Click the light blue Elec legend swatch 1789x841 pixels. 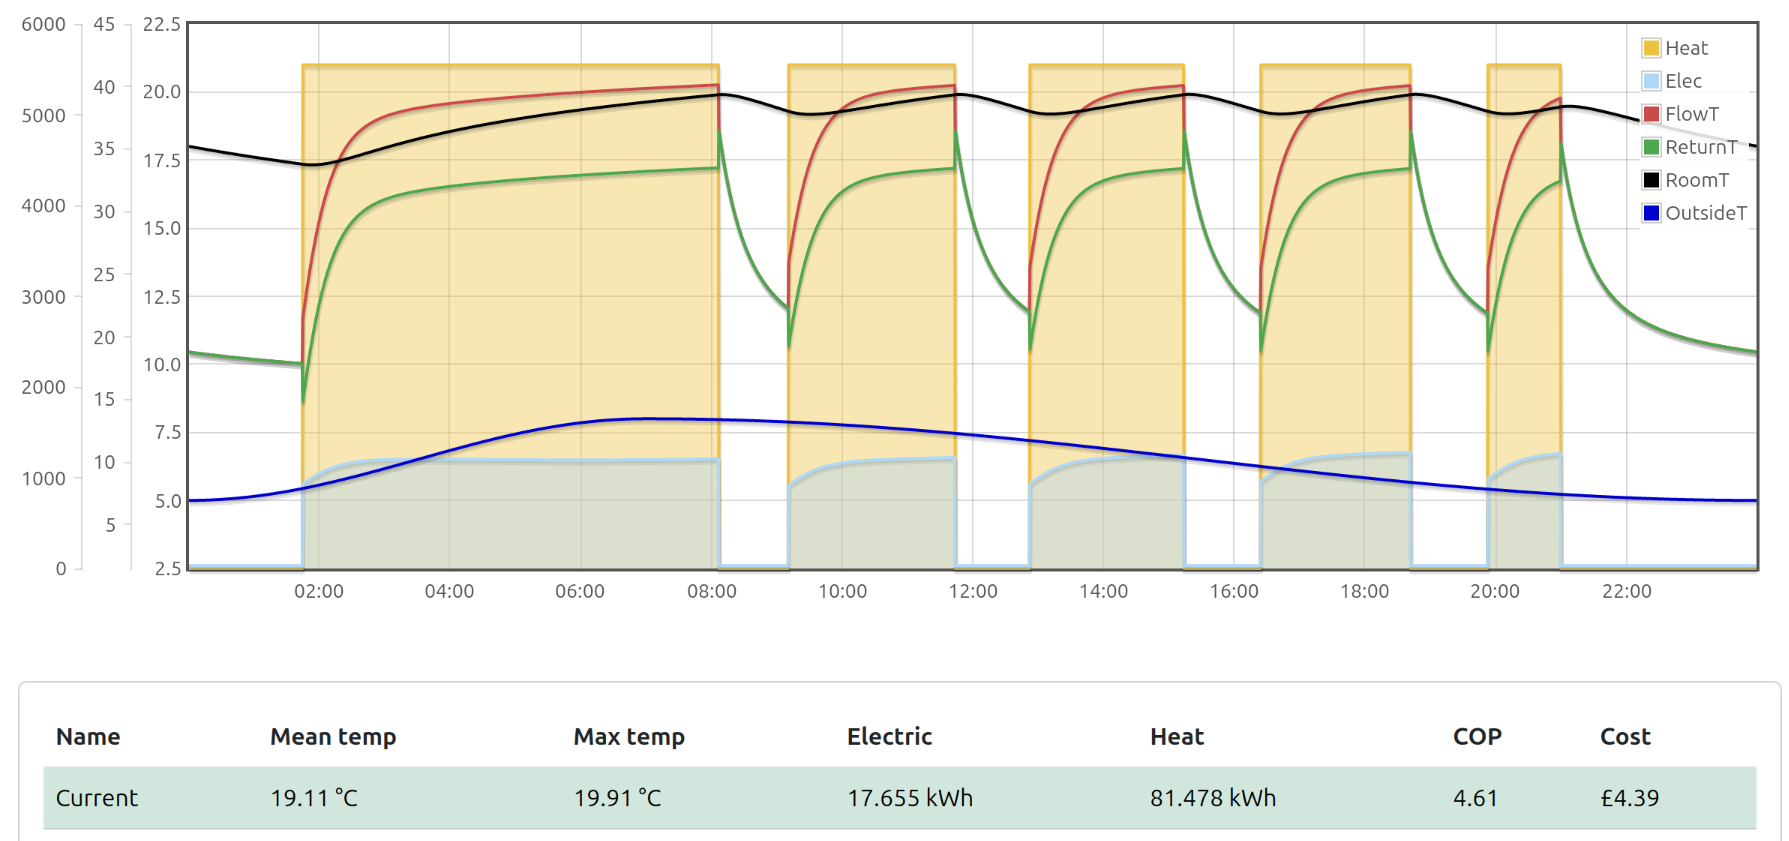(x=1651, y=81)
